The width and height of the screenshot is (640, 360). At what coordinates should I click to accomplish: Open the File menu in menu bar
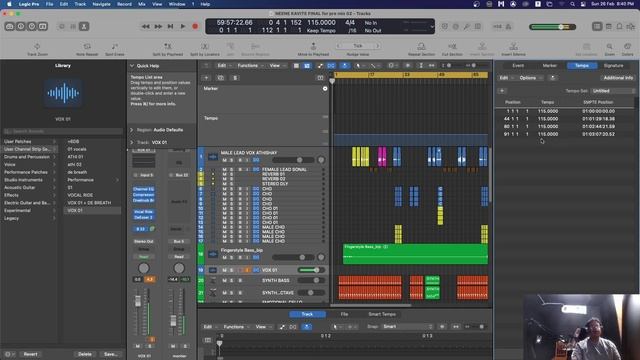click(x=49, y=4)
